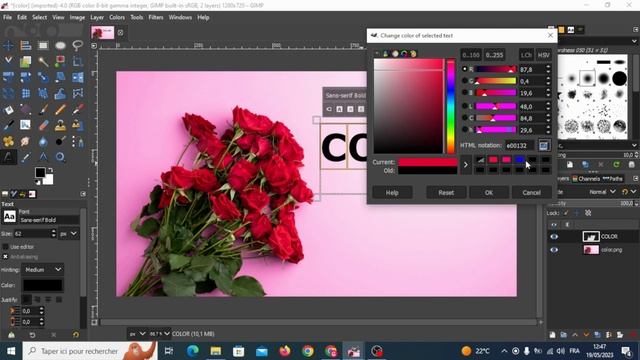The height and width of the screenshot is (360, 640).
Task: Open the Colors menu
Action: pos(117,18)
